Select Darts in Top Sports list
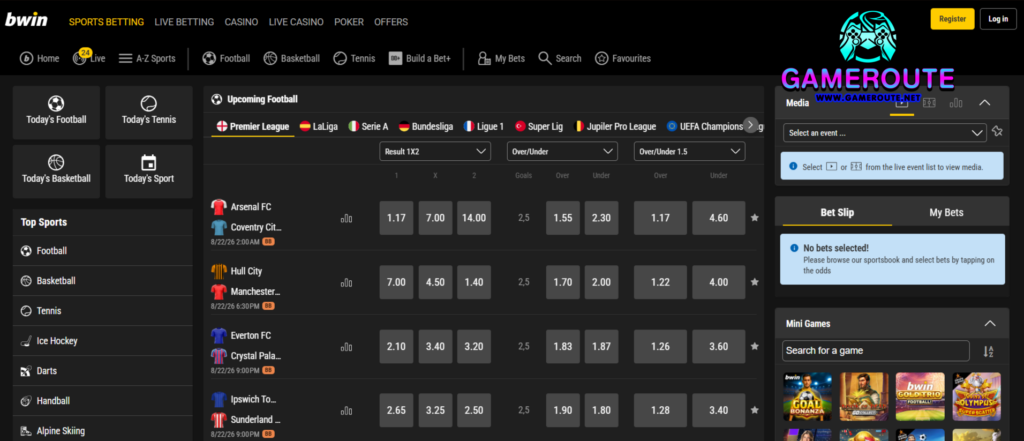 103,371
